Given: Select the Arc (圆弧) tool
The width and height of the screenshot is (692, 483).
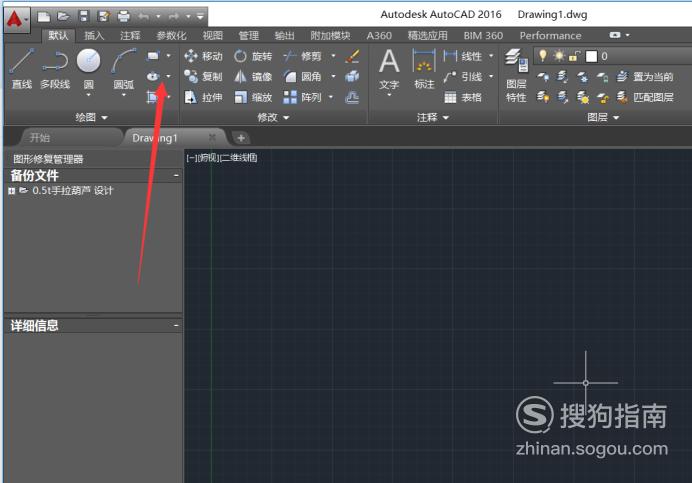Looking at the screenshot, I should click(x=124, y=68).
